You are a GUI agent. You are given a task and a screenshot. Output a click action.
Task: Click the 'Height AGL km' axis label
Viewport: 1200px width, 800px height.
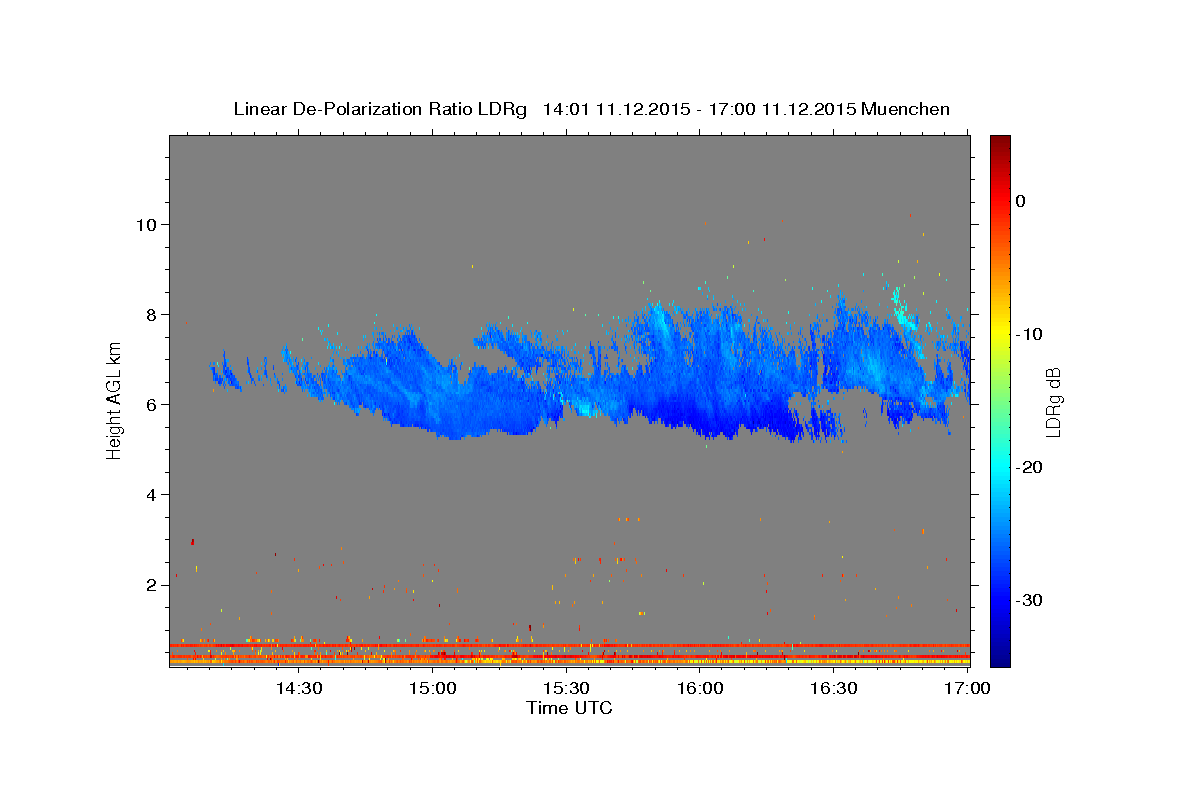pos(115,401)
